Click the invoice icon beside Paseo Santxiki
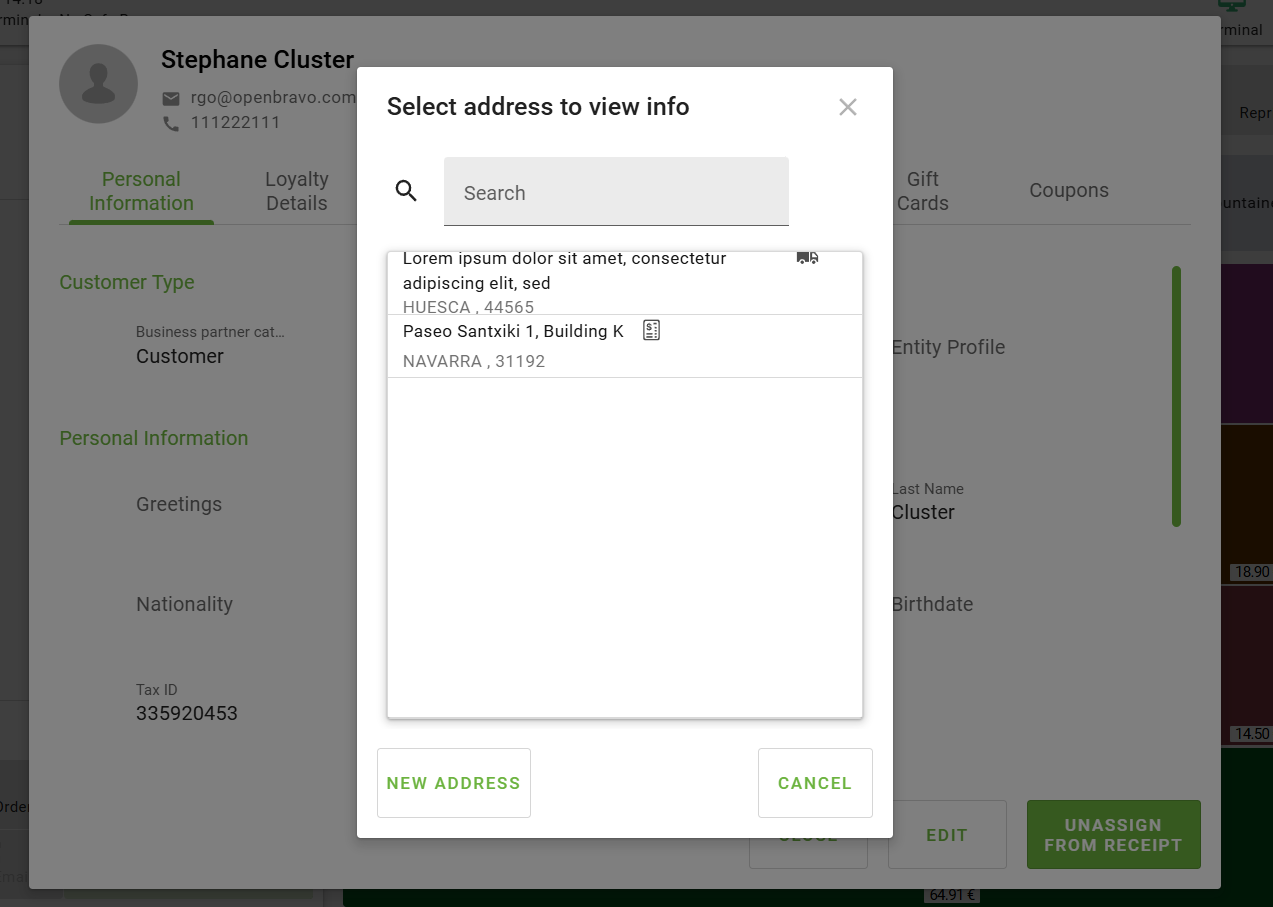This screenshot has height=907, width=1273. (x=652, y=331)
